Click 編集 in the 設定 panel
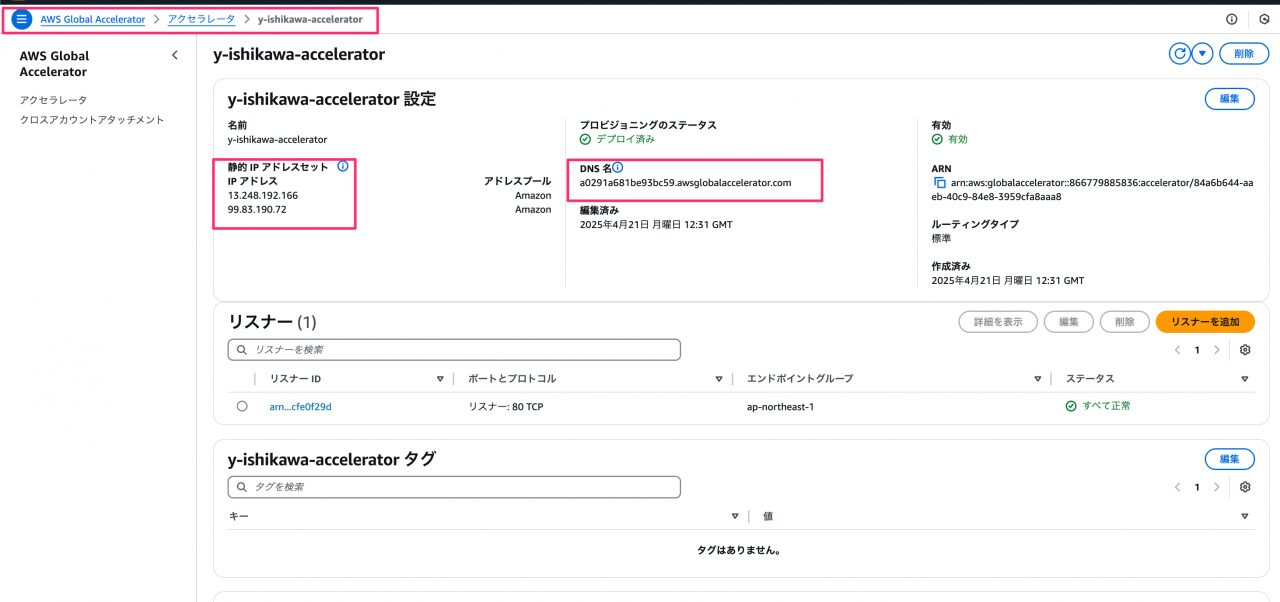The height and width of the screenshot is (602, 1280). point(1229,99)
